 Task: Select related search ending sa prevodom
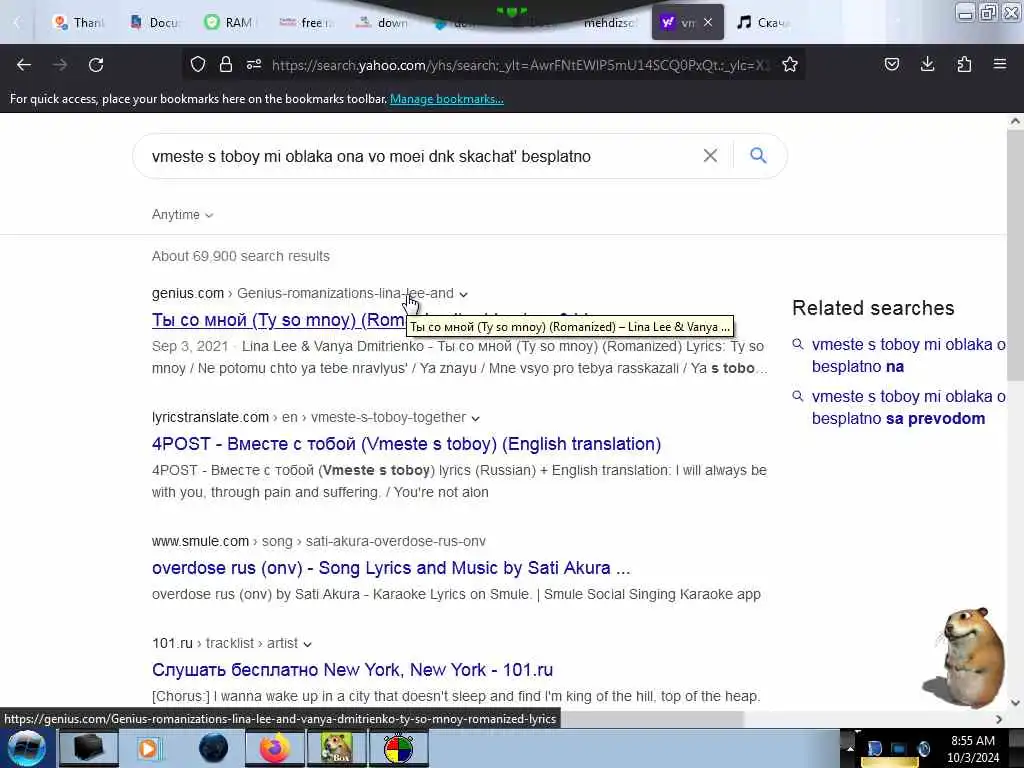pyautogui.click(x=908, y=408)
